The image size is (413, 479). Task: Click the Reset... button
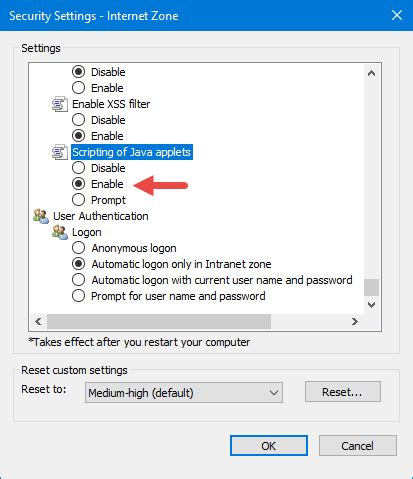tap(343, 392)
